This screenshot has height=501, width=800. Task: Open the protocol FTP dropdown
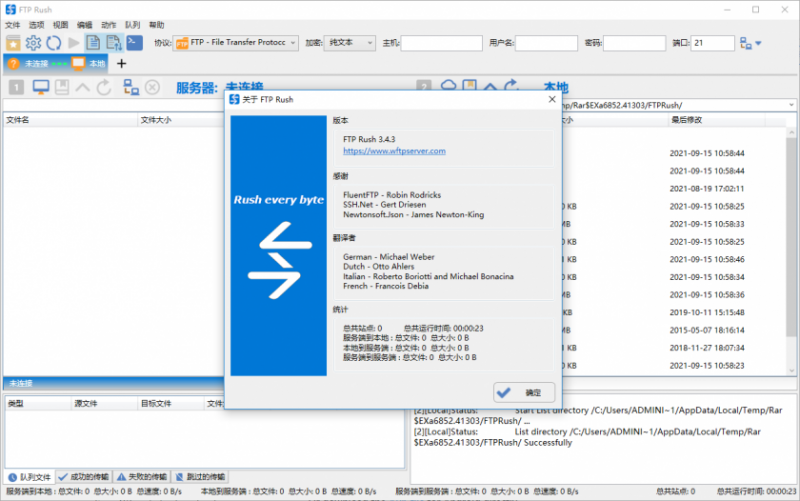(236, 43)
